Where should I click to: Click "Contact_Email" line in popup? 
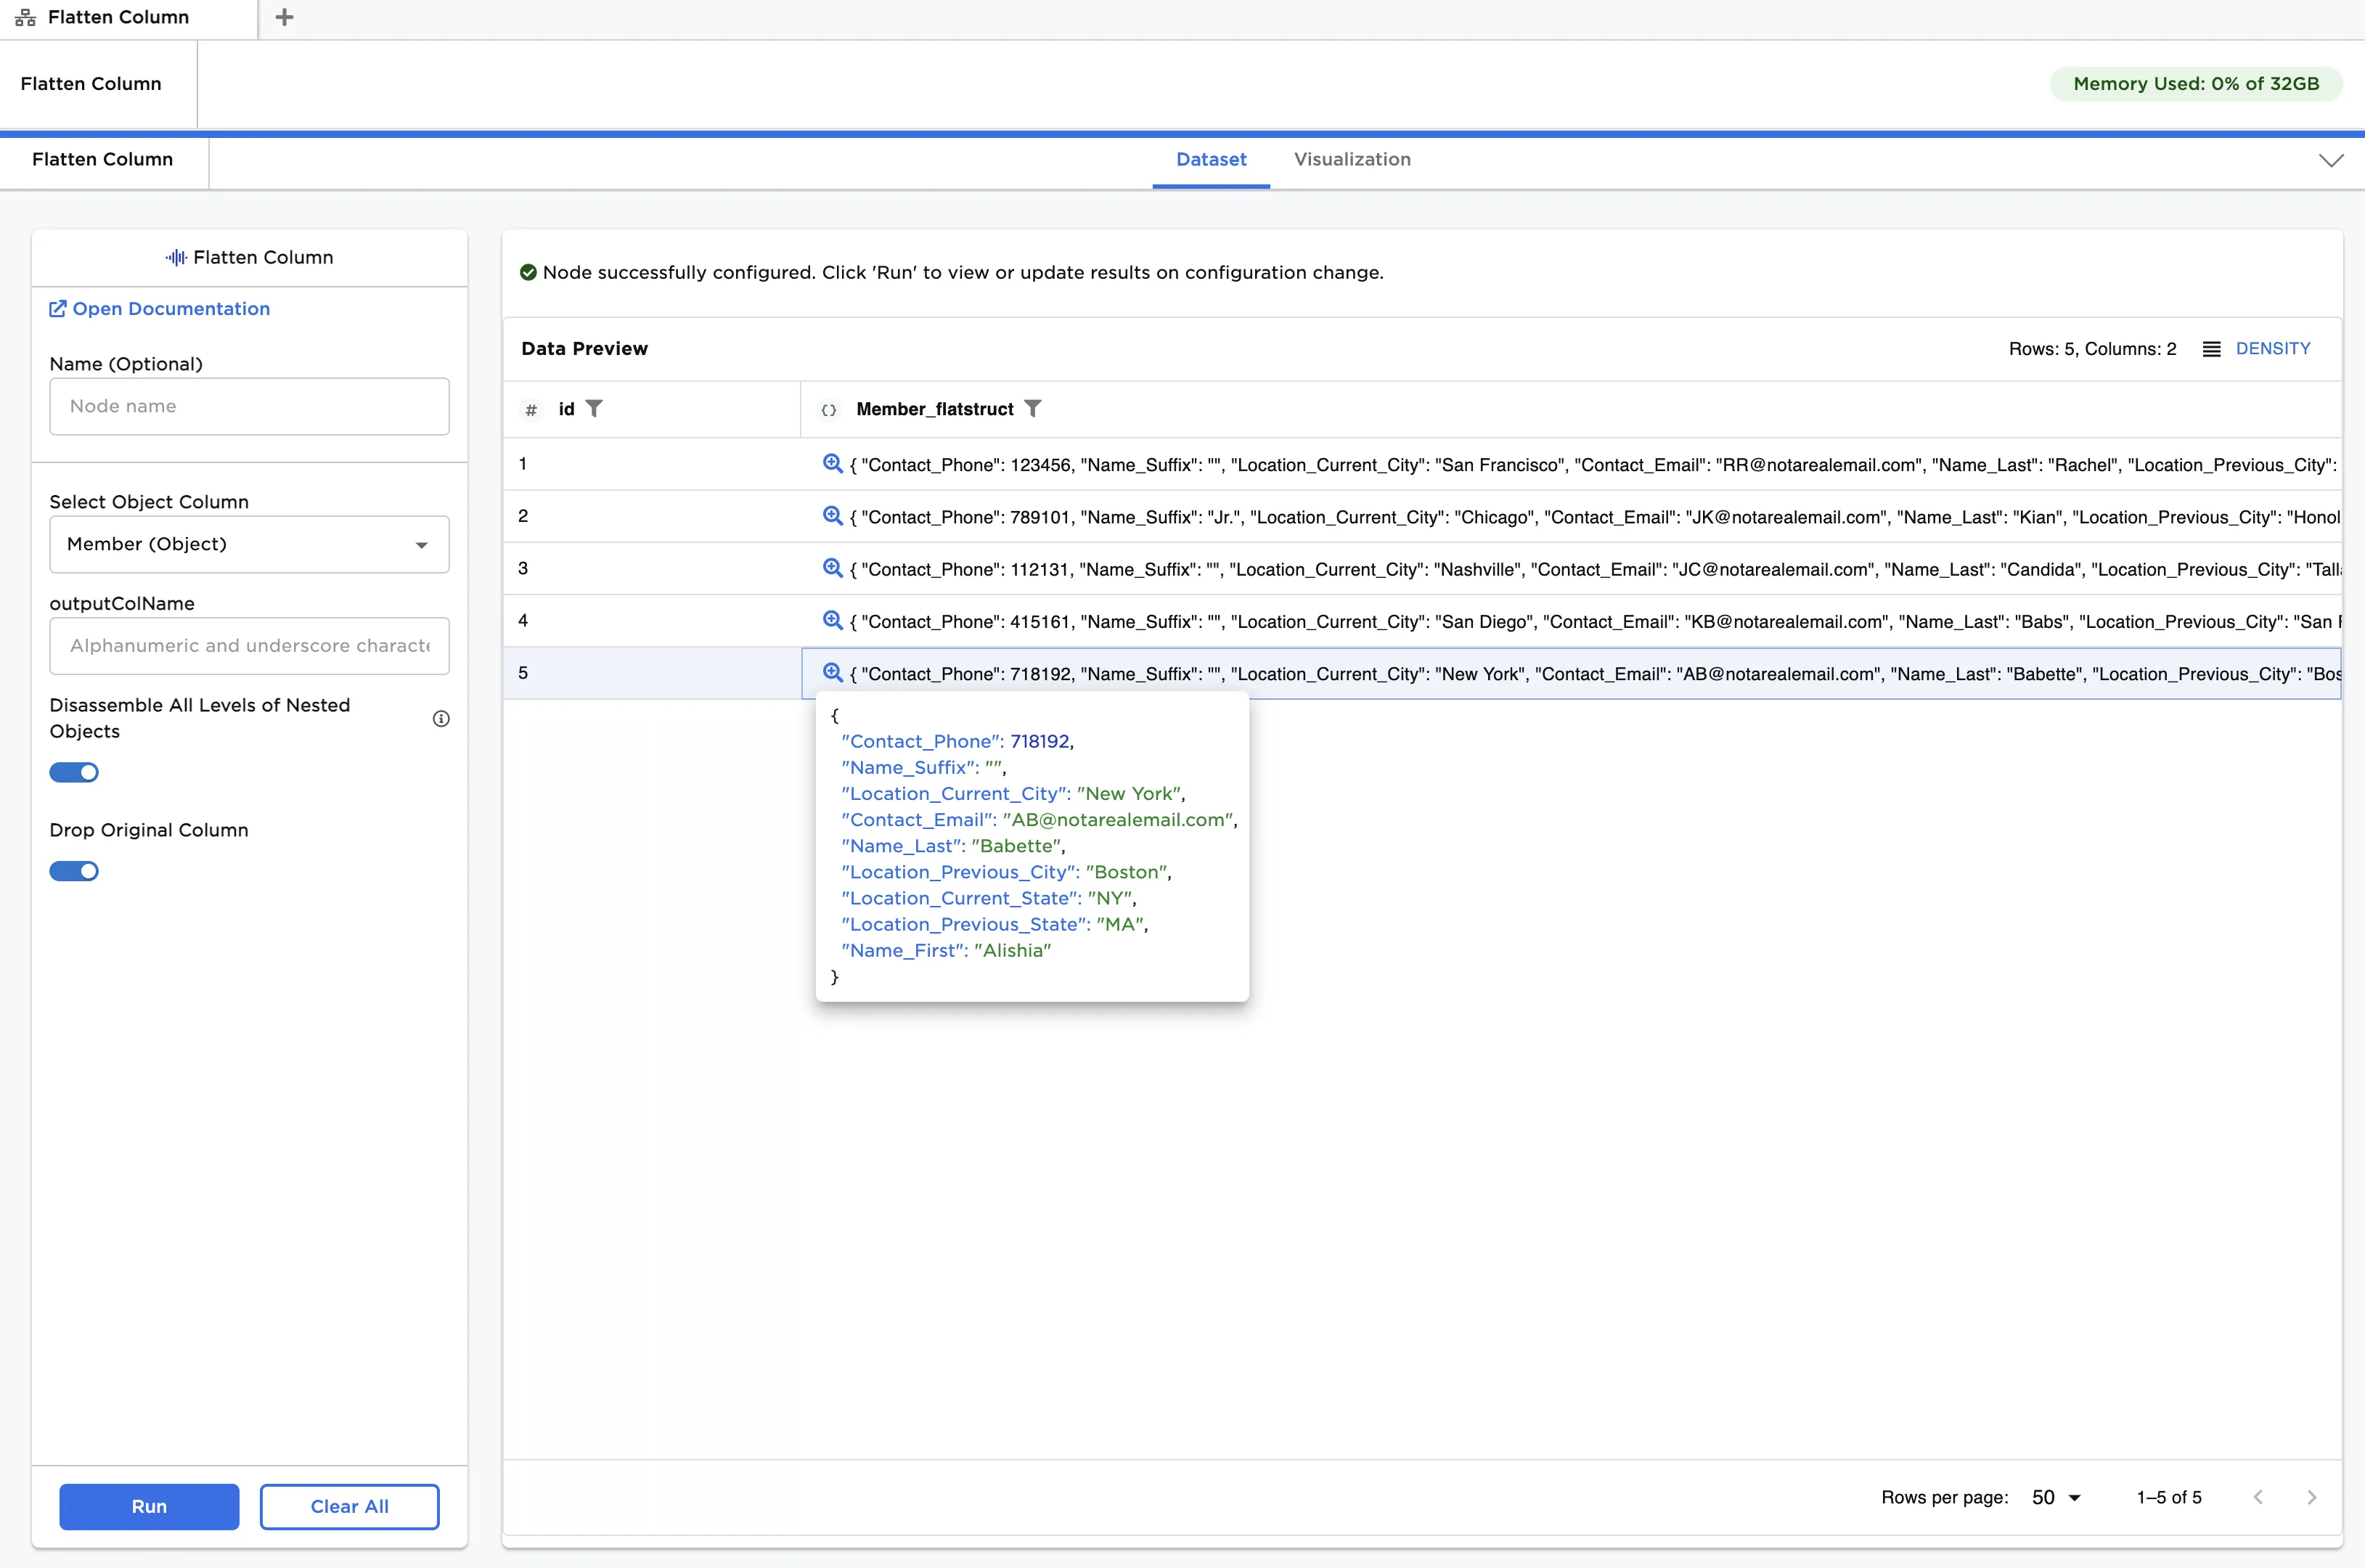coord(1039,819)
